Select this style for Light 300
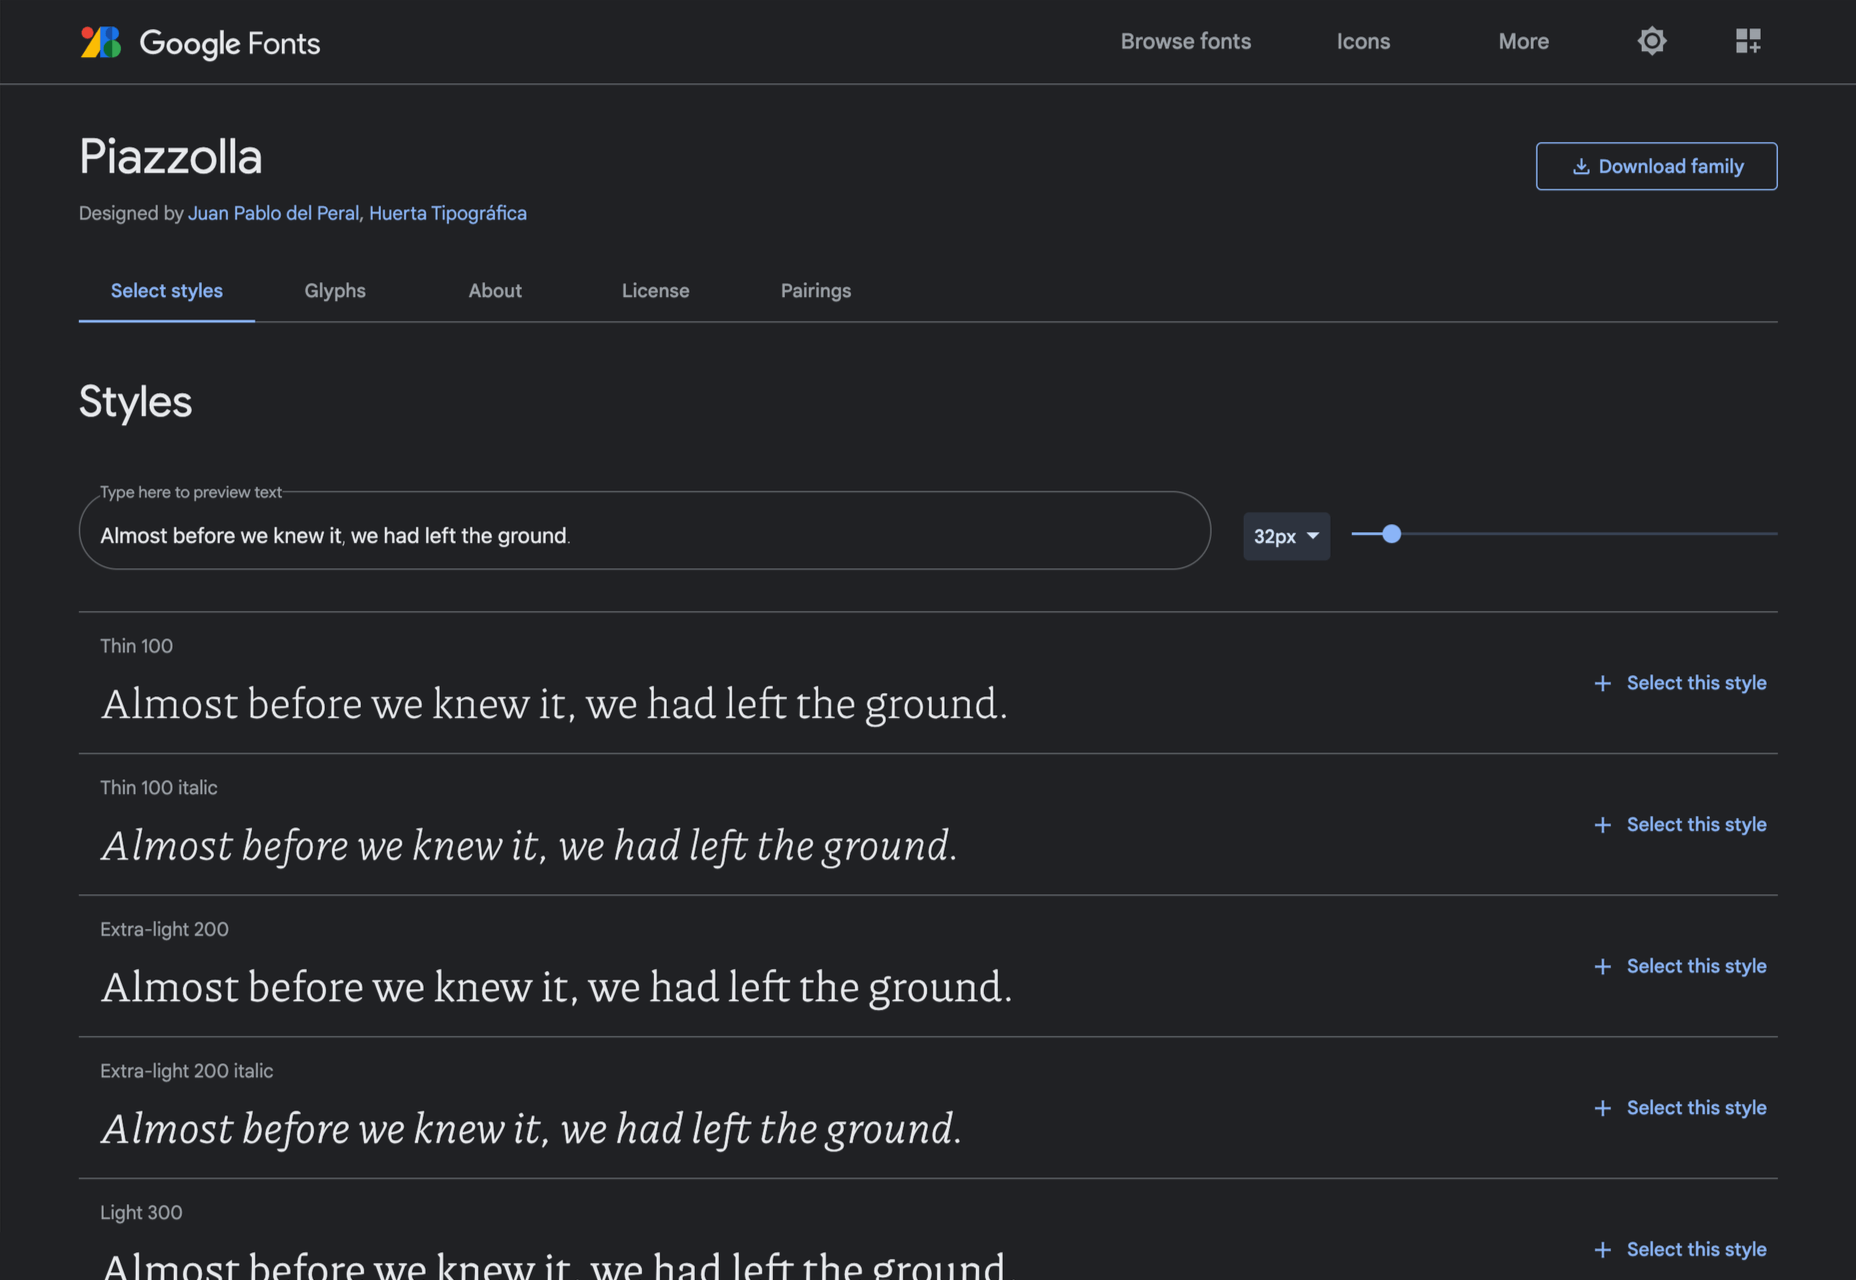 pyautogui.click(x=1696, y=1250)
